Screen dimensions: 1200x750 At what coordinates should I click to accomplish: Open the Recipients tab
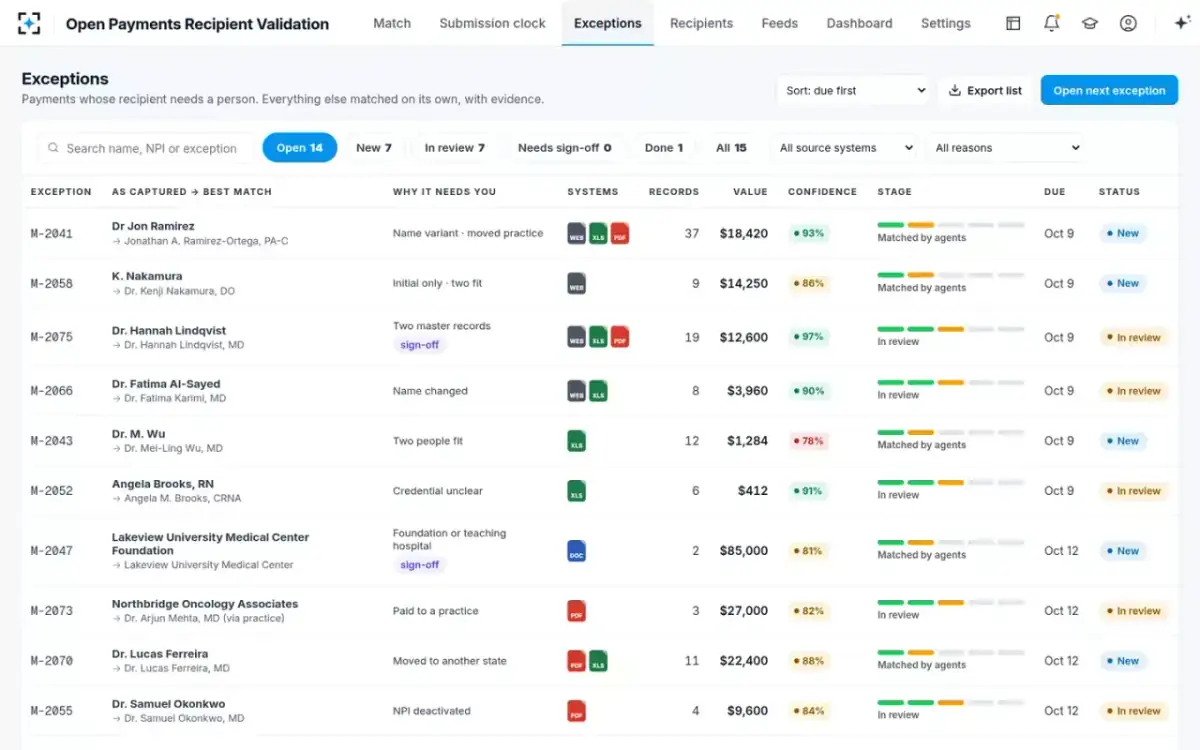pyautogui.click(x=701, y=23)
